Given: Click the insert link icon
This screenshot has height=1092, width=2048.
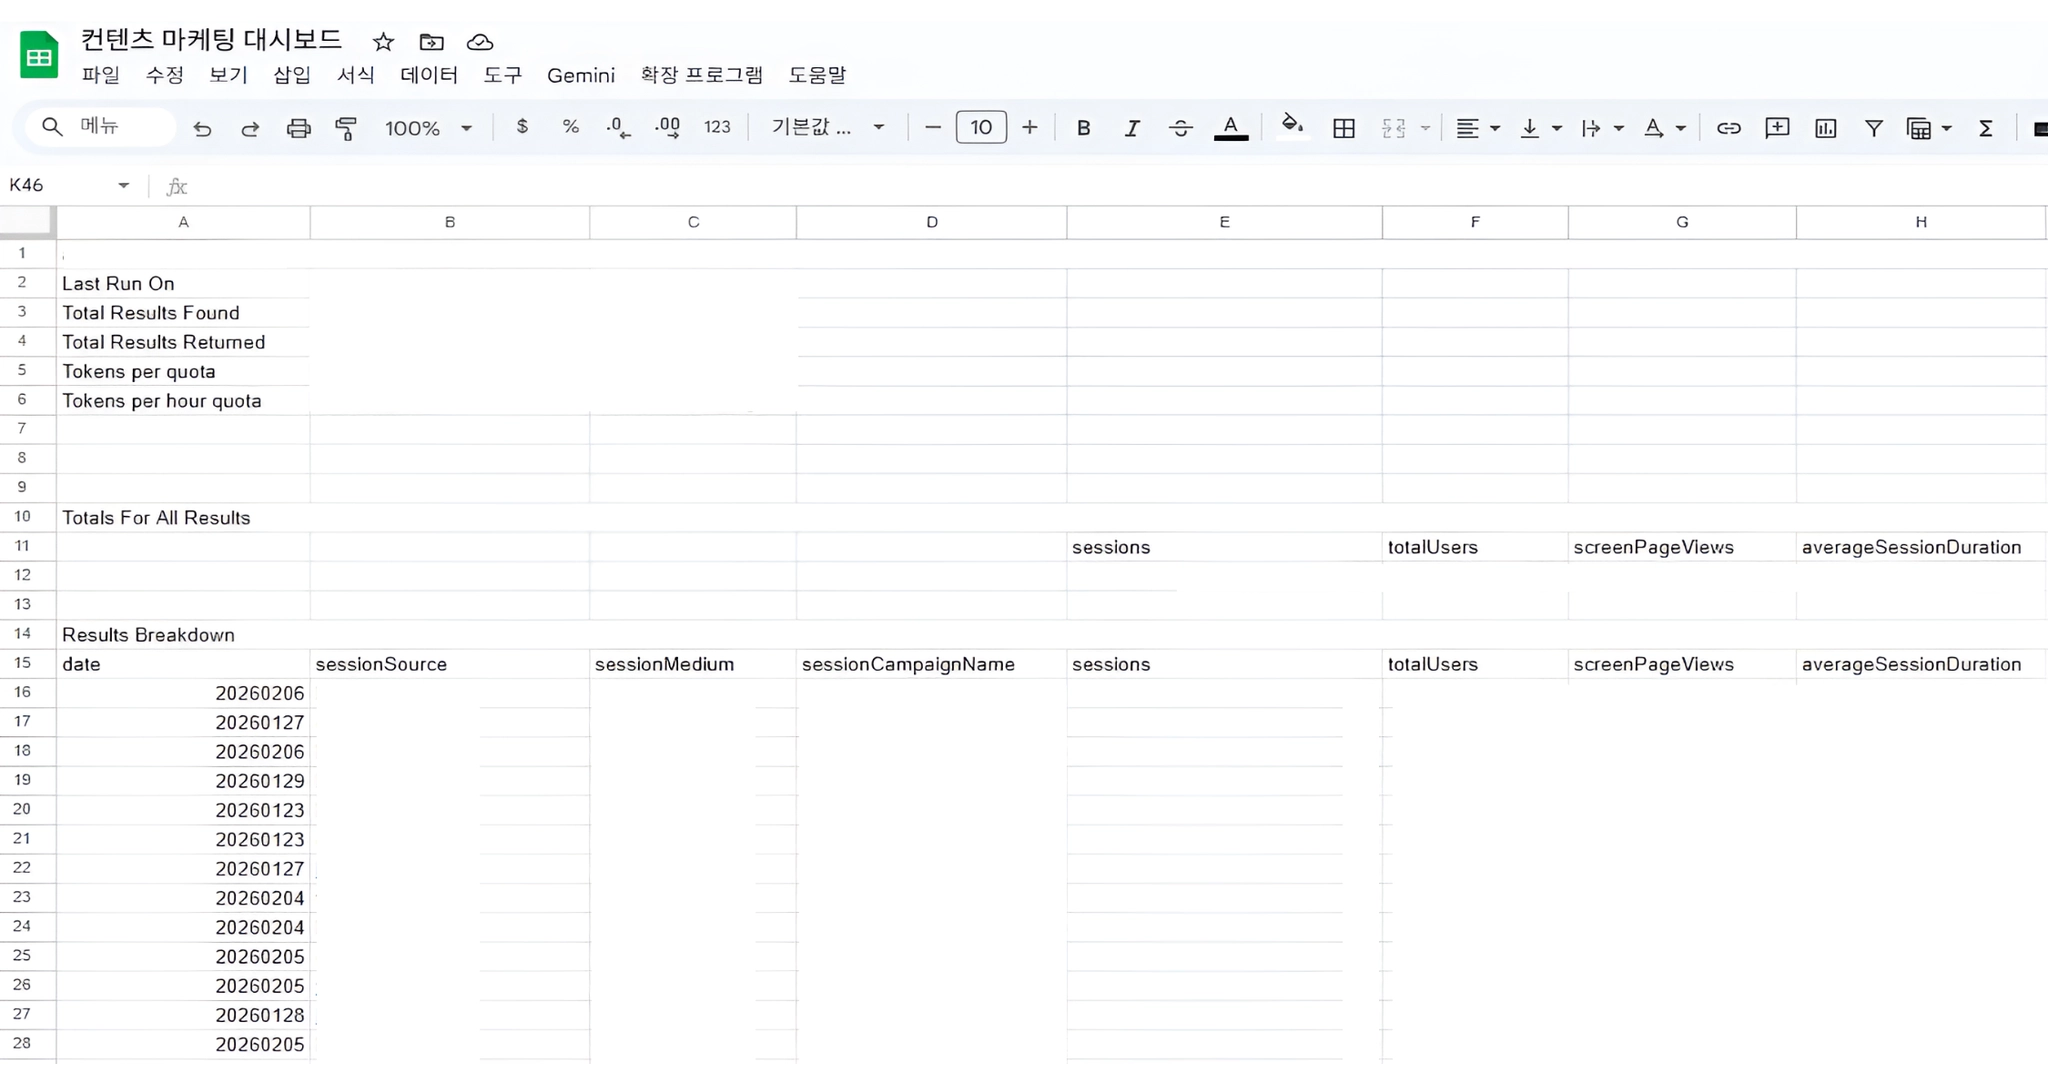Looking at the screenshot, I should [x=1728, y=128].
